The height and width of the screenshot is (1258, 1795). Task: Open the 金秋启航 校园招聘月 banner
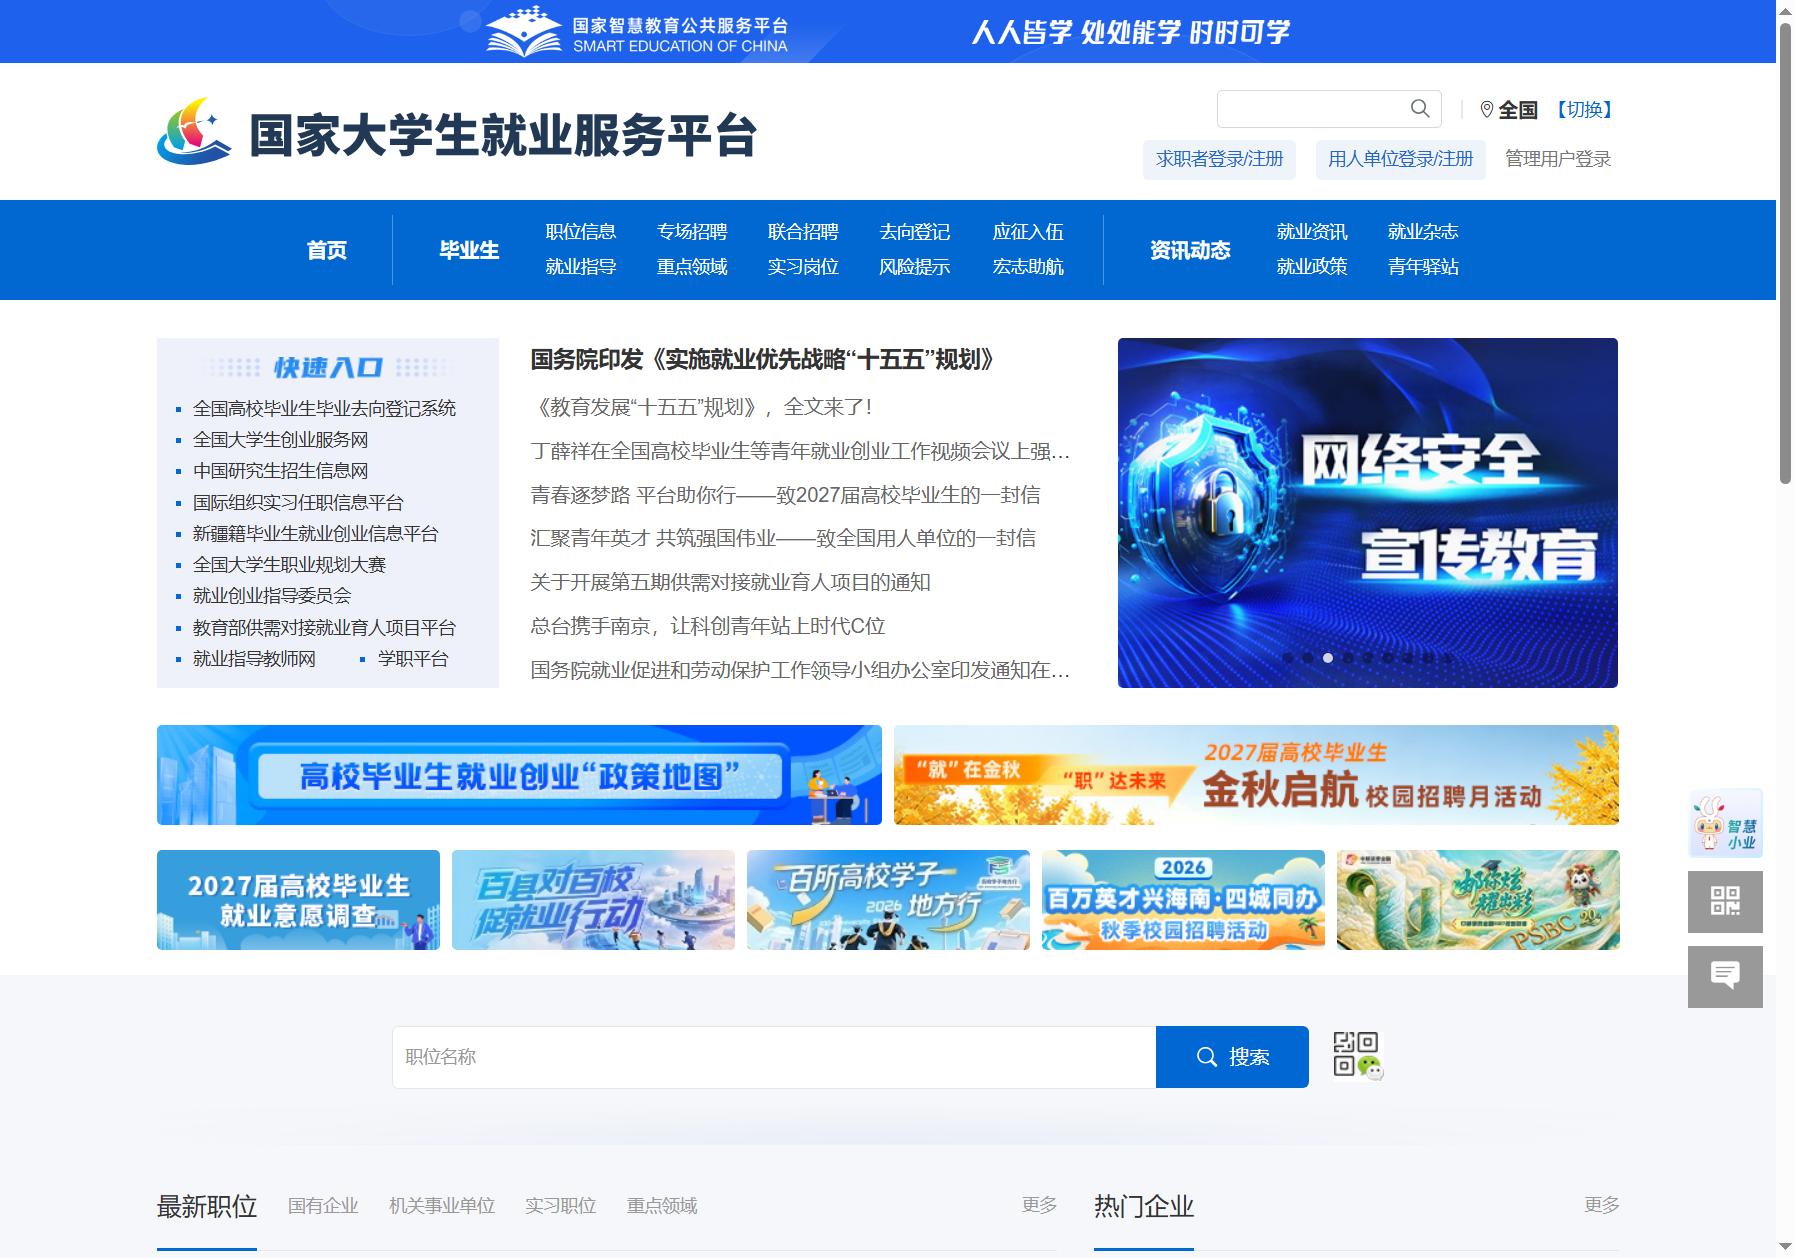coord(1256,775)
